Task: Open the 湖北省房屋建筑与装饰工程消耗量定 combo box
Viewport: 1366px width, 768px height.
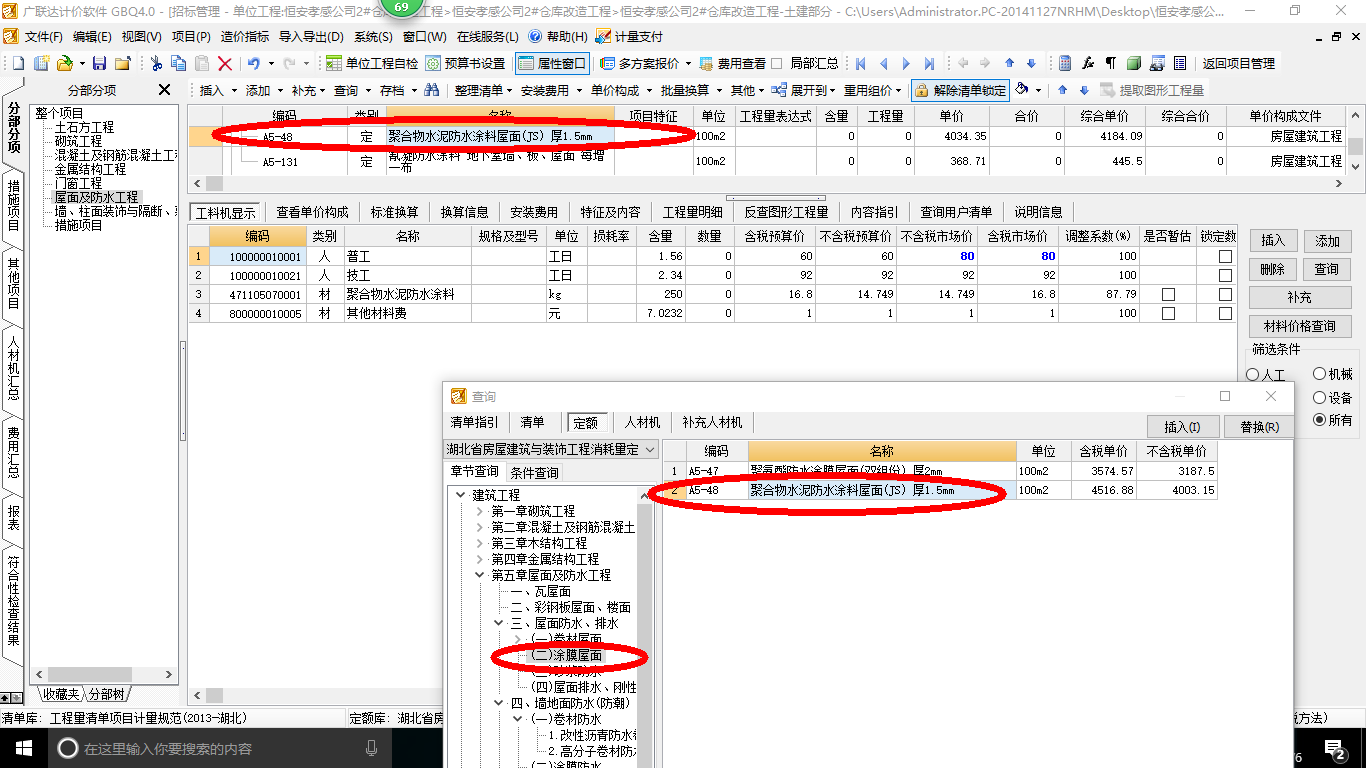Action: [551, 449]
